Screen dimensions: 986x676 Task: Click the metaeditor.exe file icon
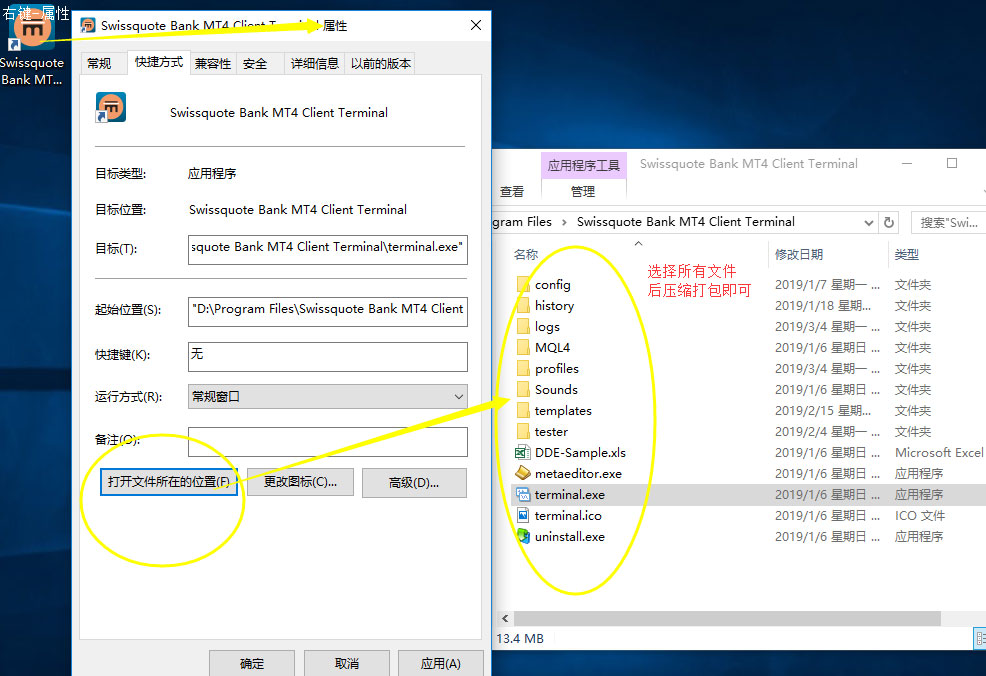click(x=522, y=474)
